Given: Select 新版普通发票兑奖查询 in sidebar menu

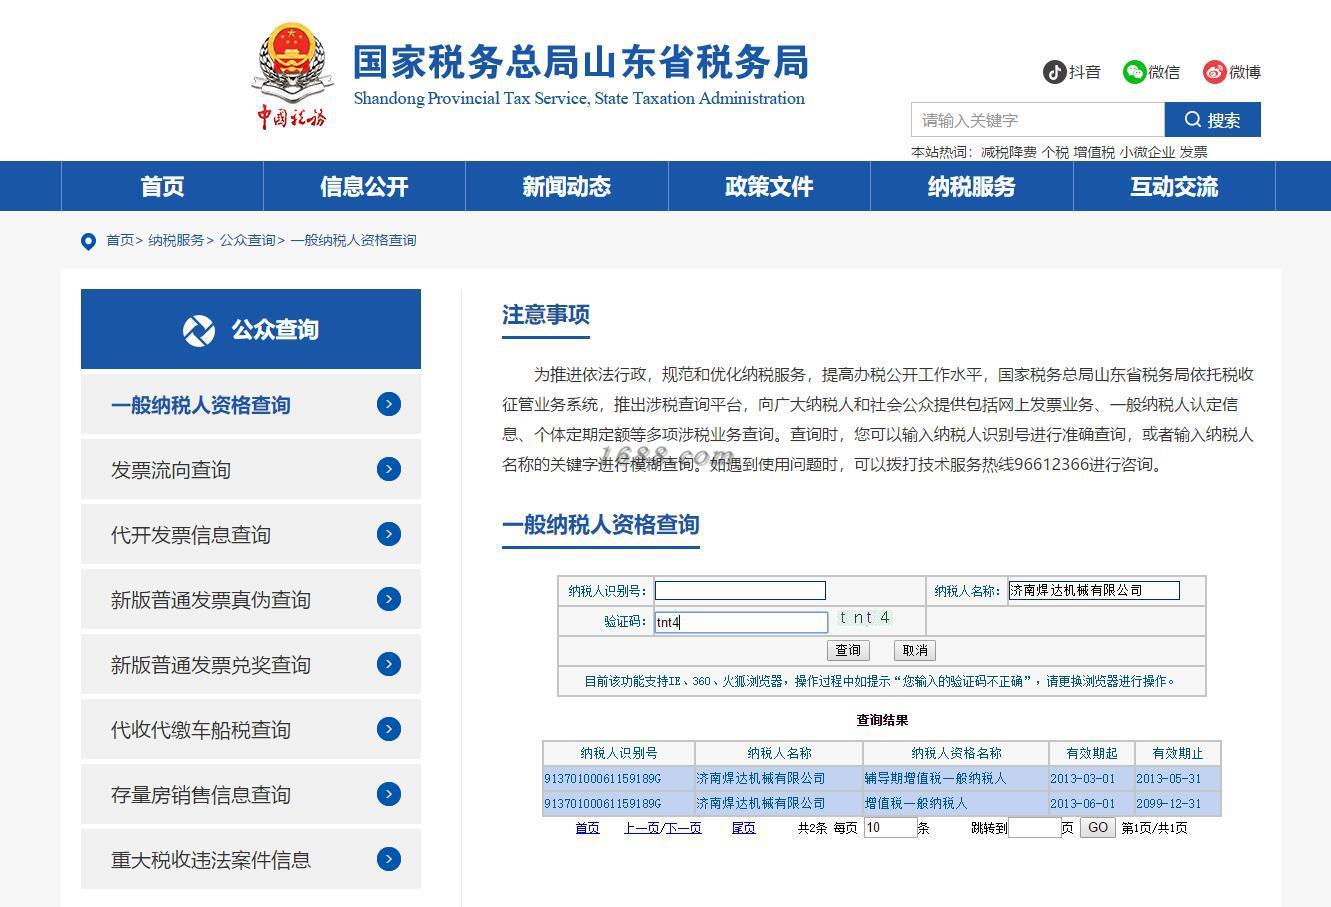Looking at the screenshot, I should click(x=251, y=664).
